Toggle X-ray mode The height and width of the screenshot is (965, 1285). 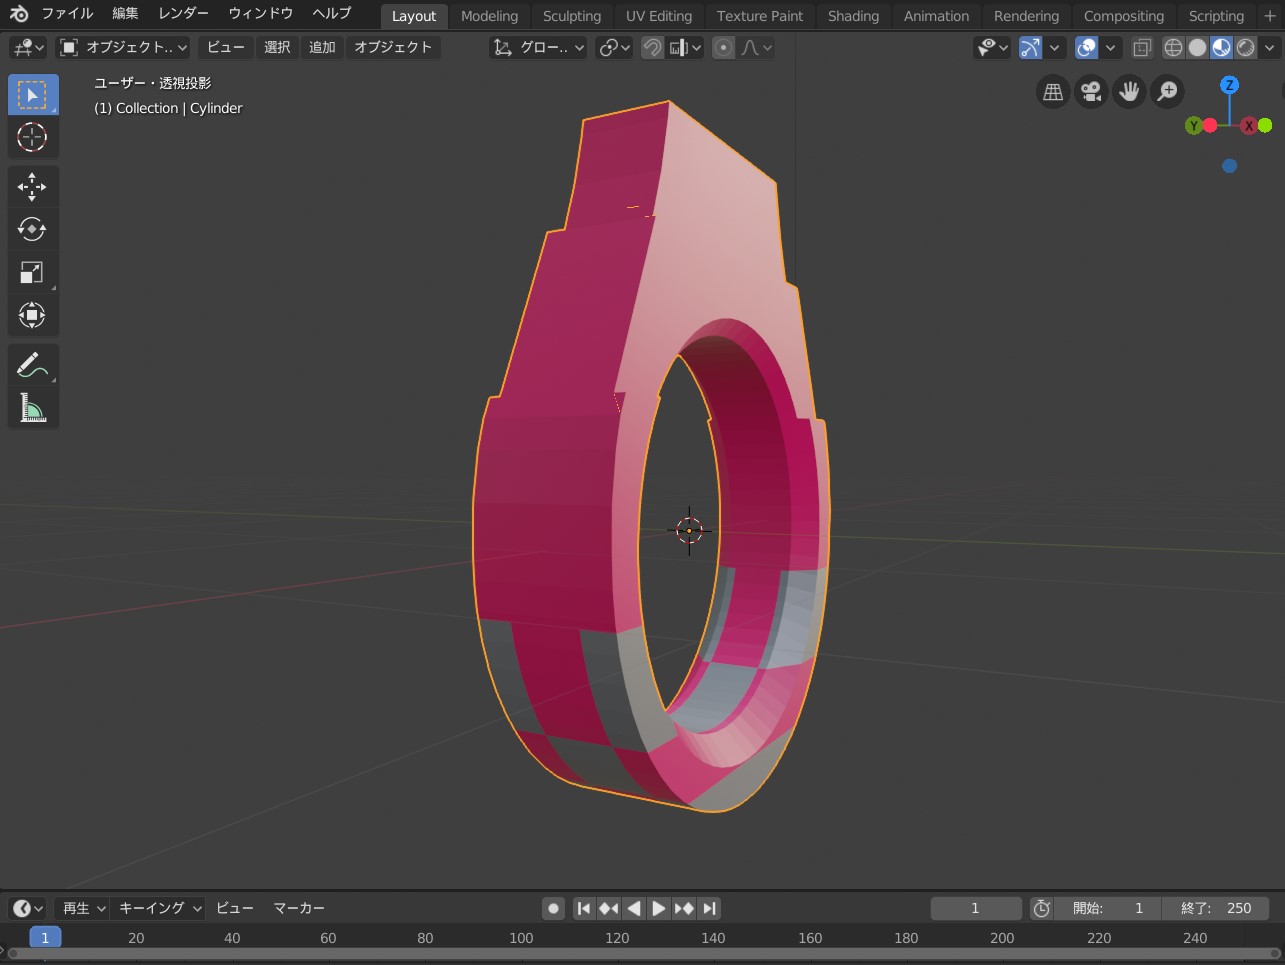pos(1142,47)
